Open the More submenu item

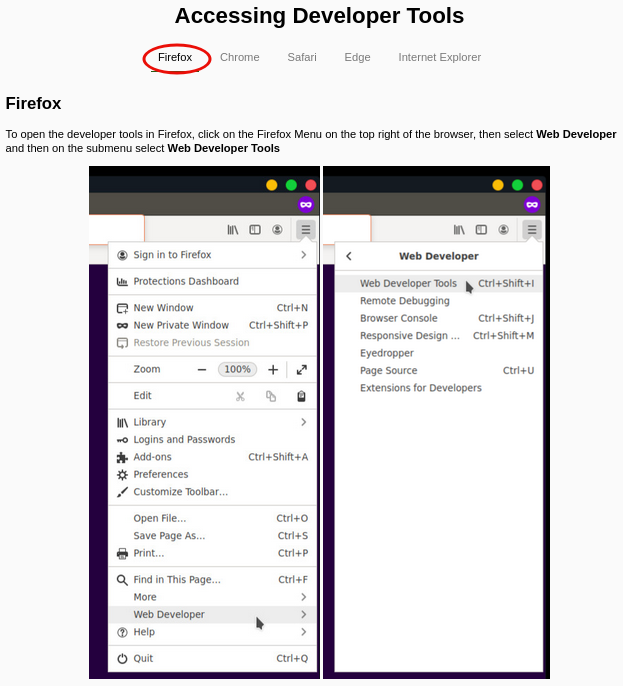212,597
